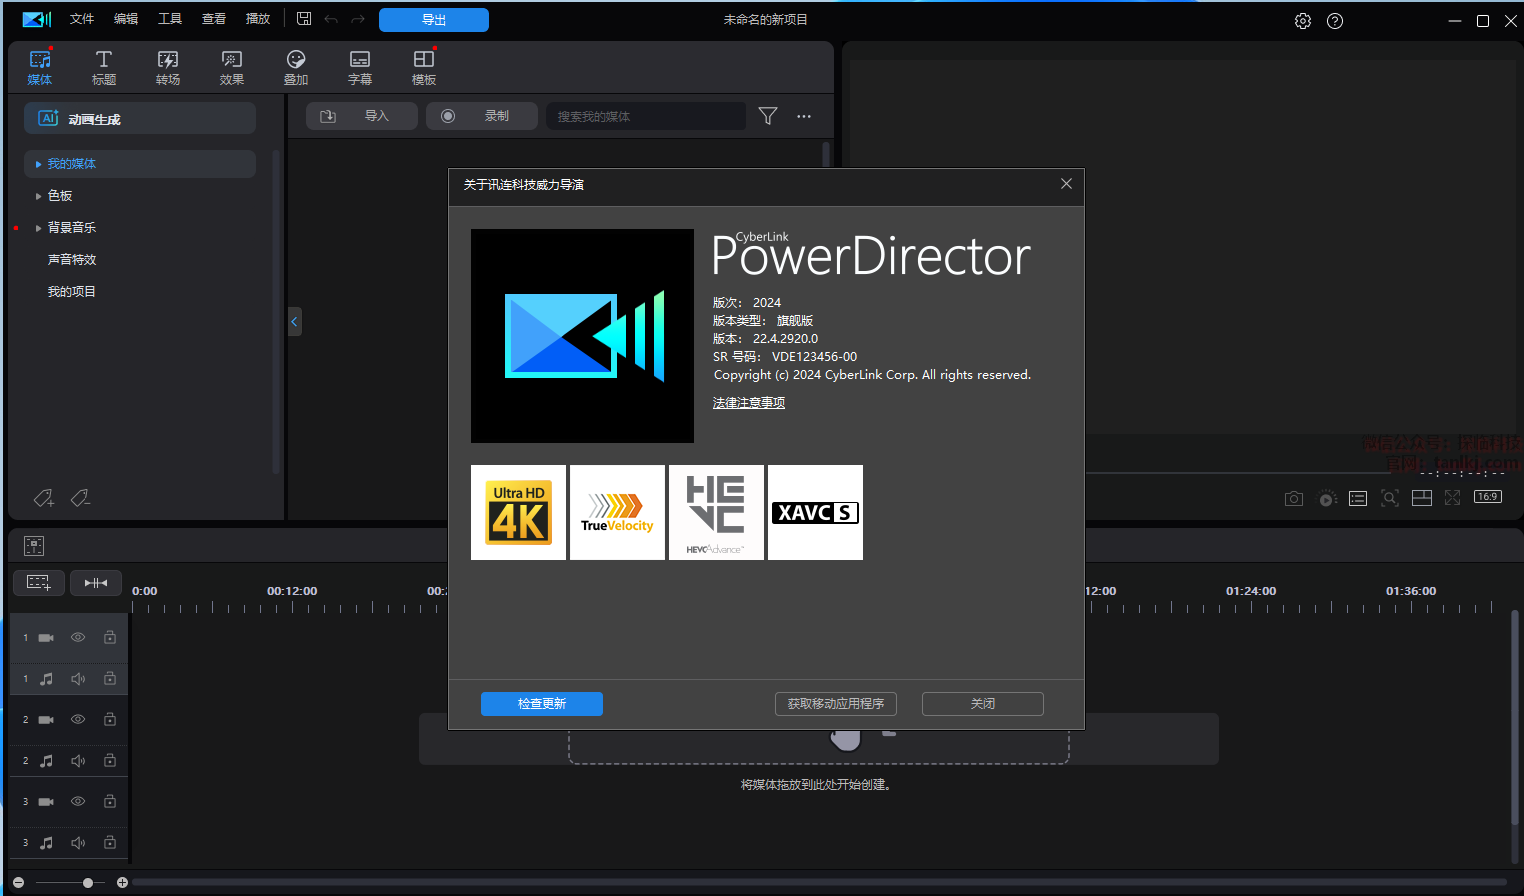Open the 工具 menu
This screenshot has width=1524, height=896.
pos(170,19)
